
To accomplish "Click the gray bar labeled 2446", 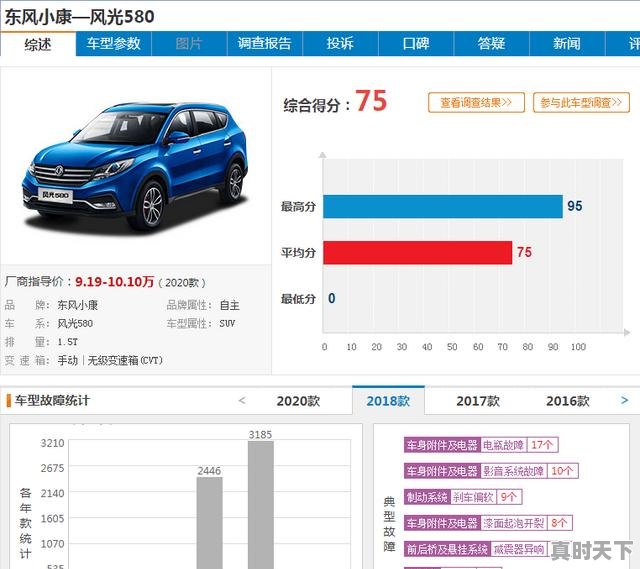I will click(x=210, y=523).
